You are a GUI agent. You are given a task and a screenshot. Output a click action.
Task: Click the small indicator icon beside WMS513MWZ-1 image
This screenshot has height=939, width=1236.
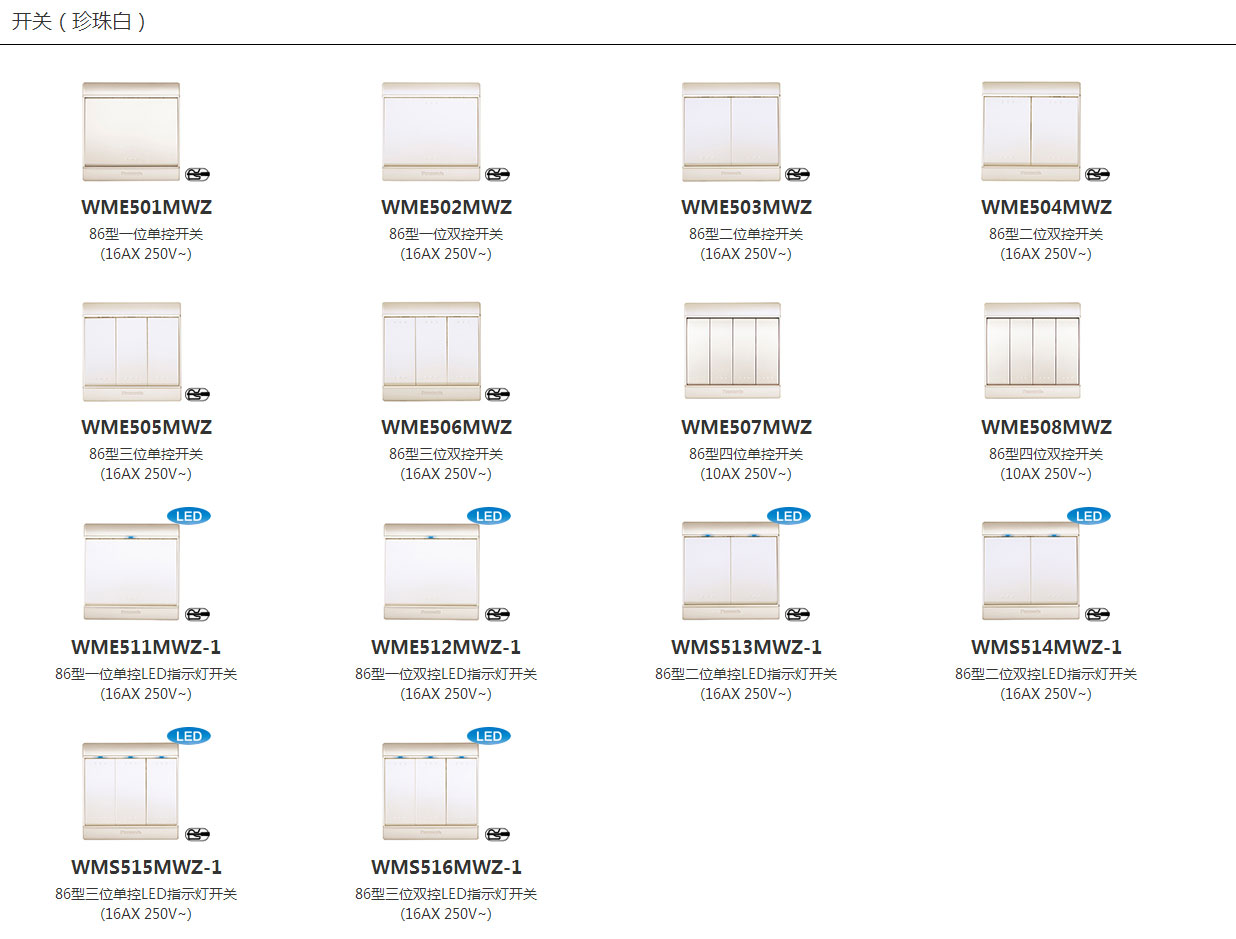pos(798,614)
